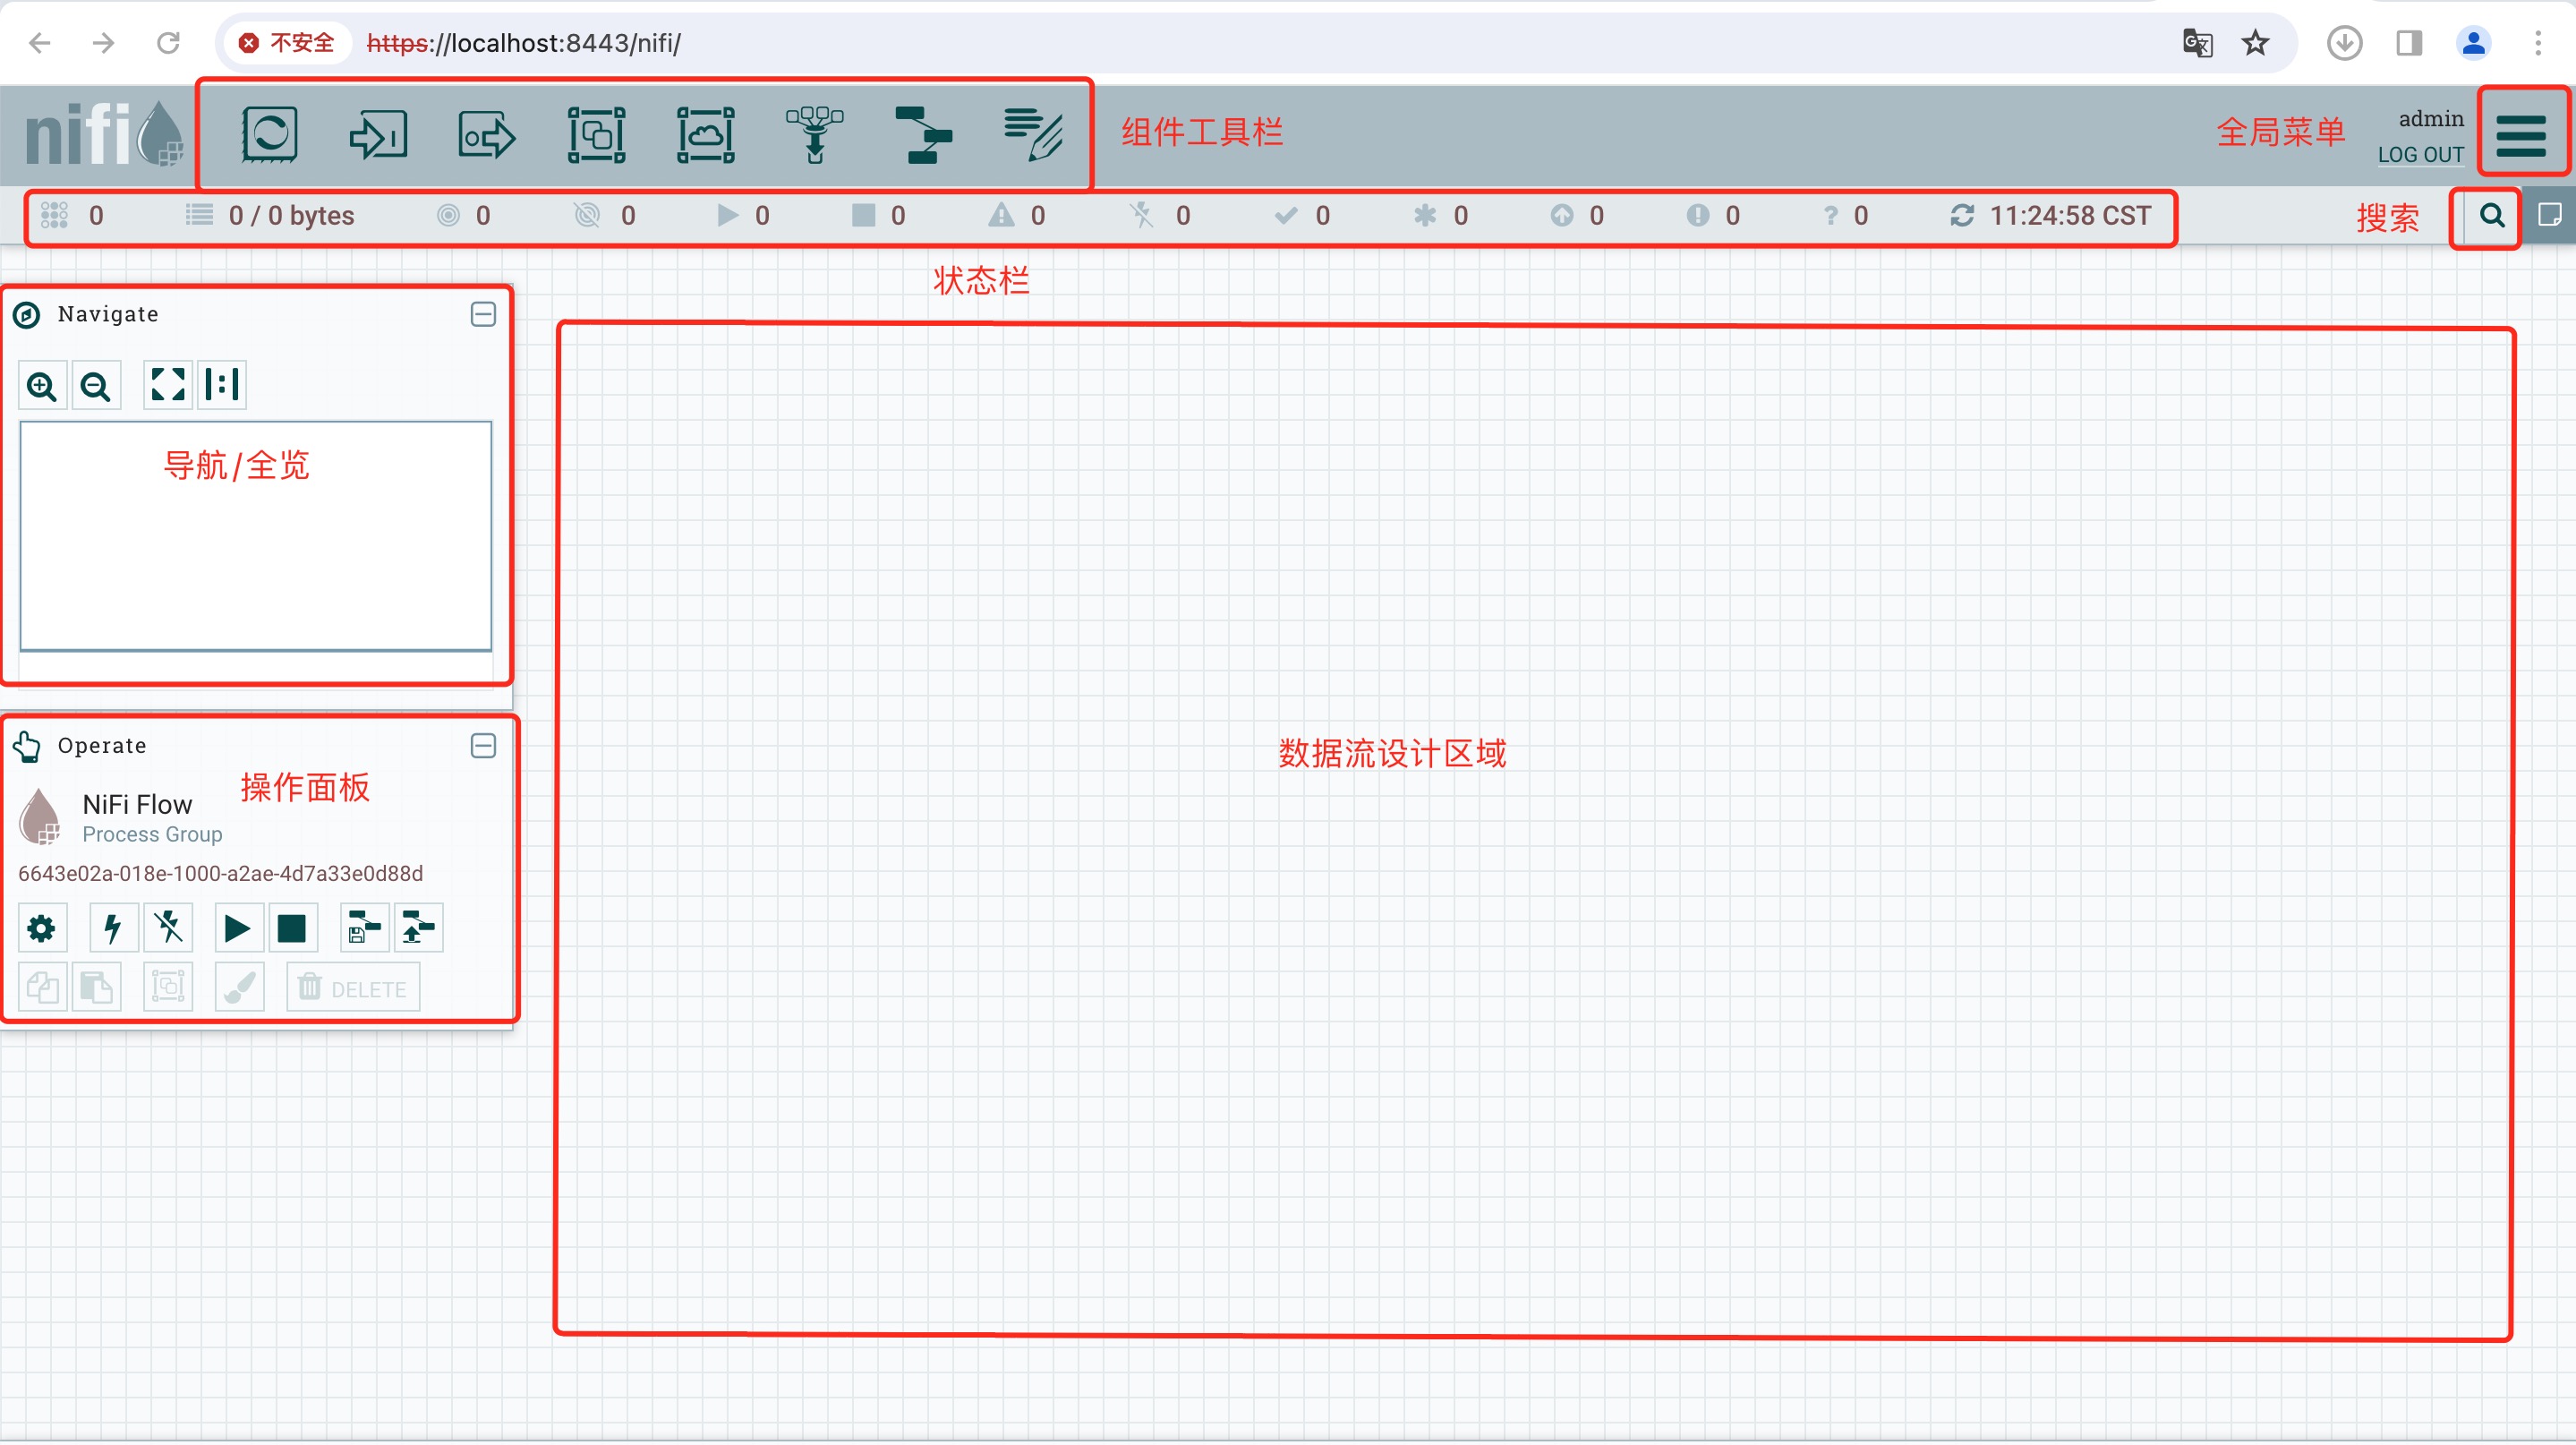Click the browser forward arrow

click(103, 43)
